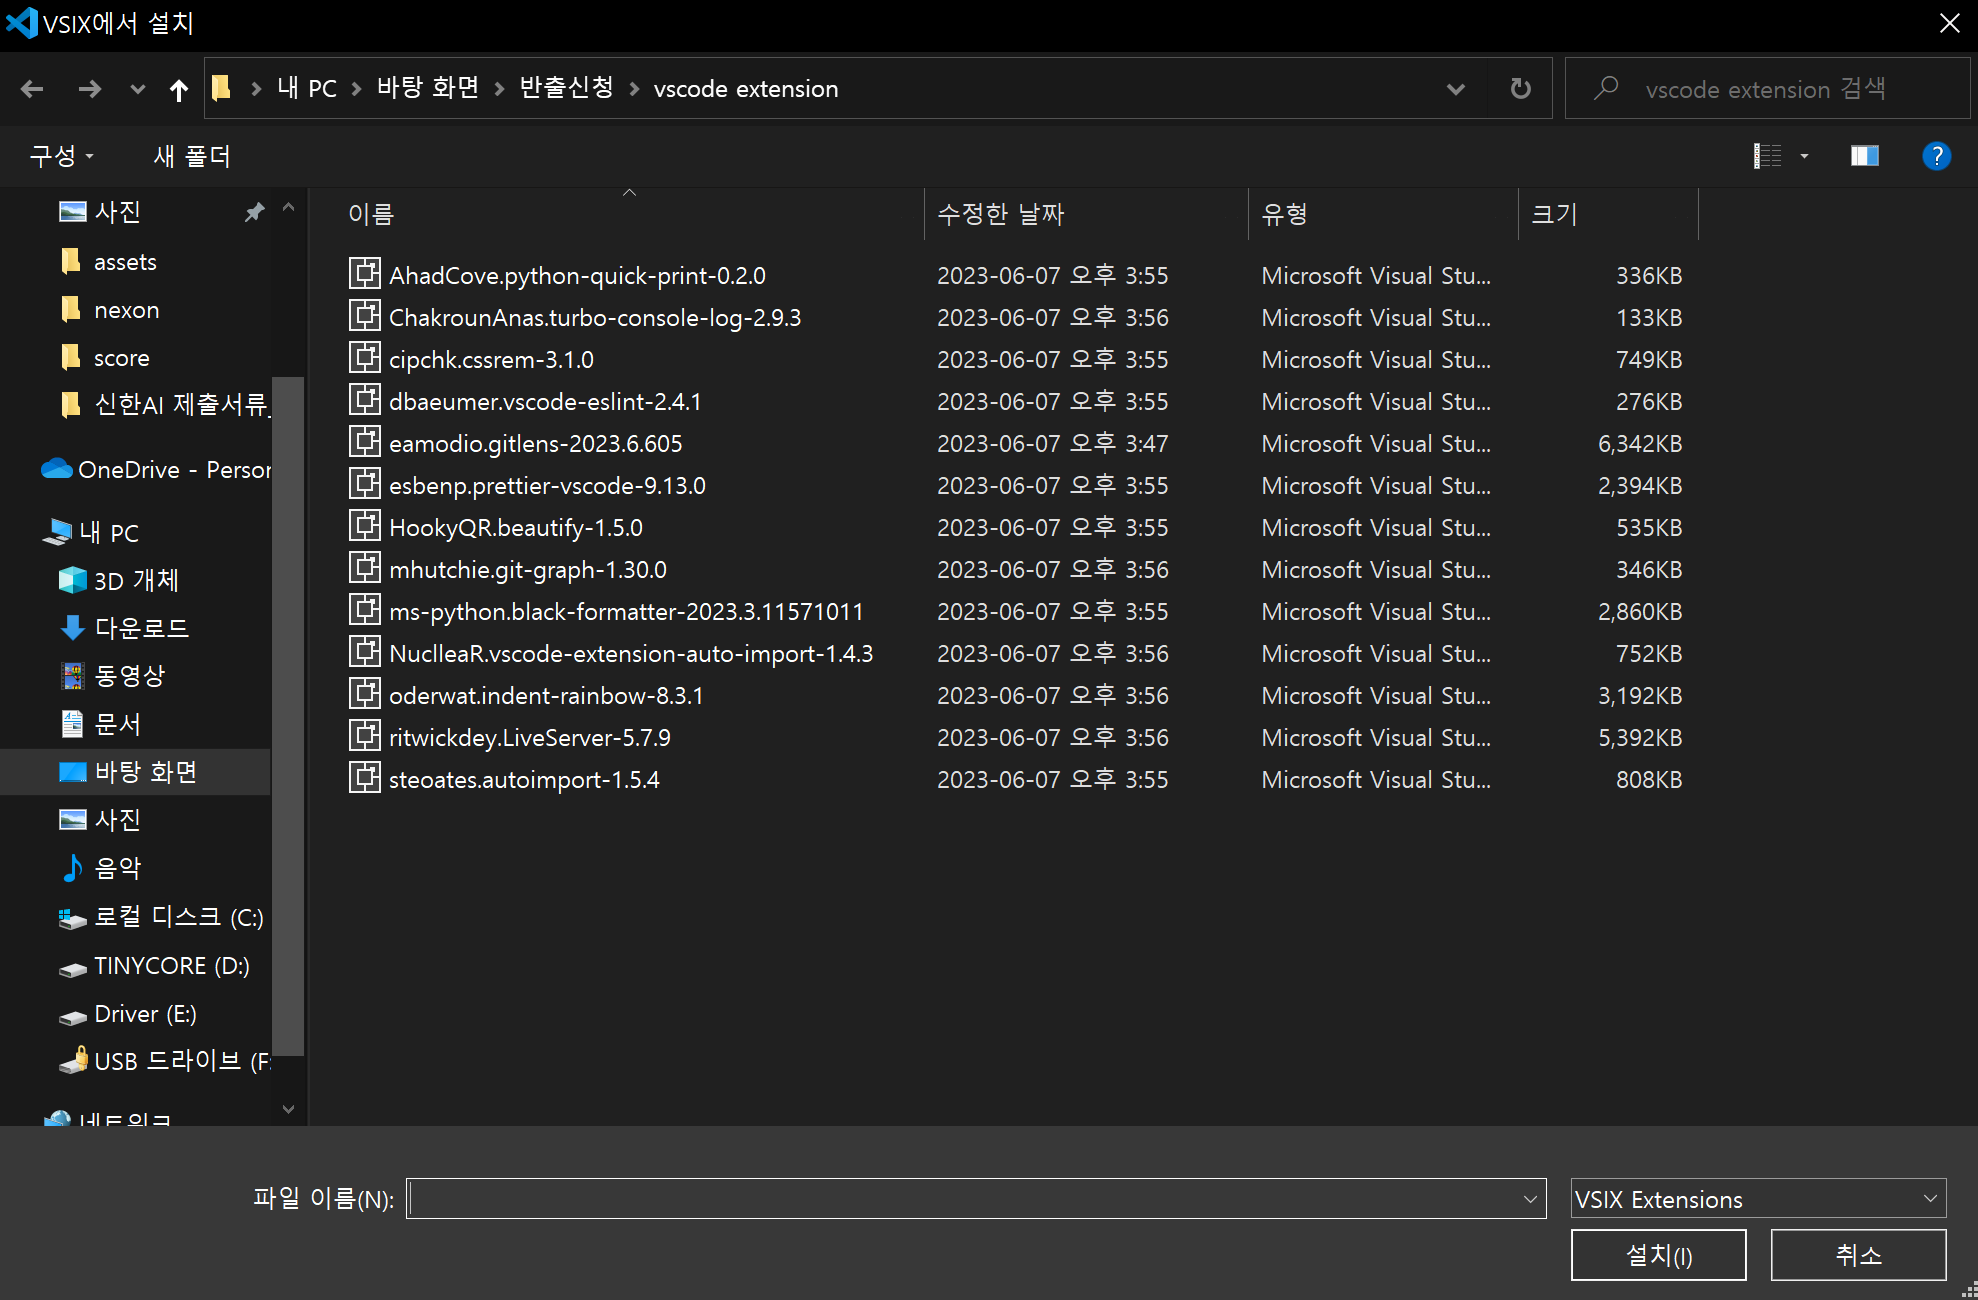Click sidebar scrollbar down arrow

(288, 1108)
